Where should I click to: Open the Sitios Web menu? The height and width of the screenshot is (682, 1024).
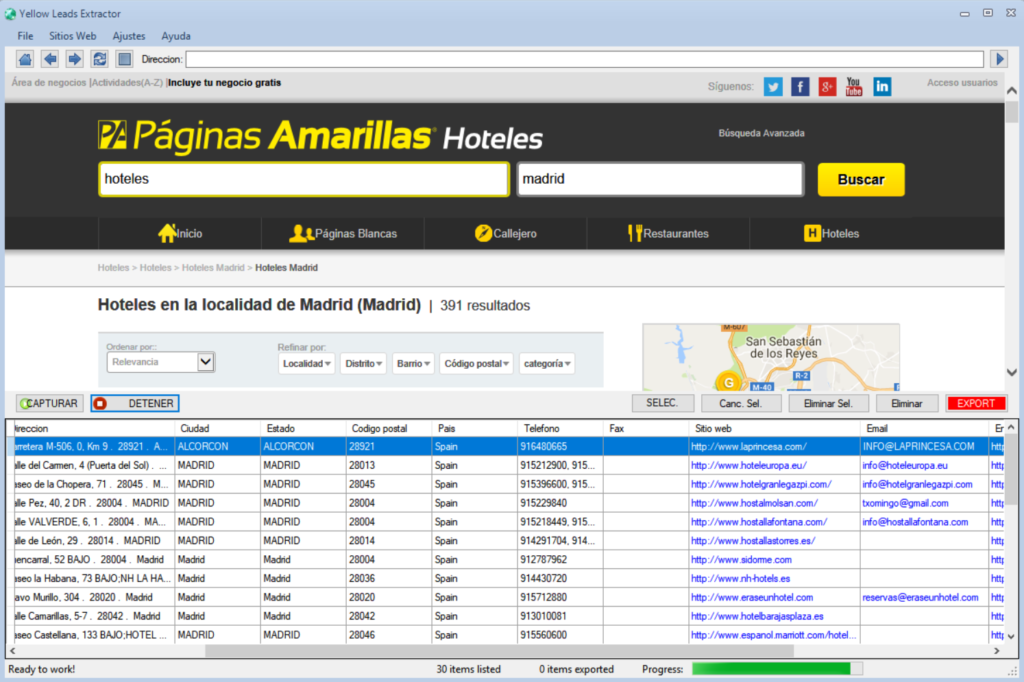[x=72, y=36]
